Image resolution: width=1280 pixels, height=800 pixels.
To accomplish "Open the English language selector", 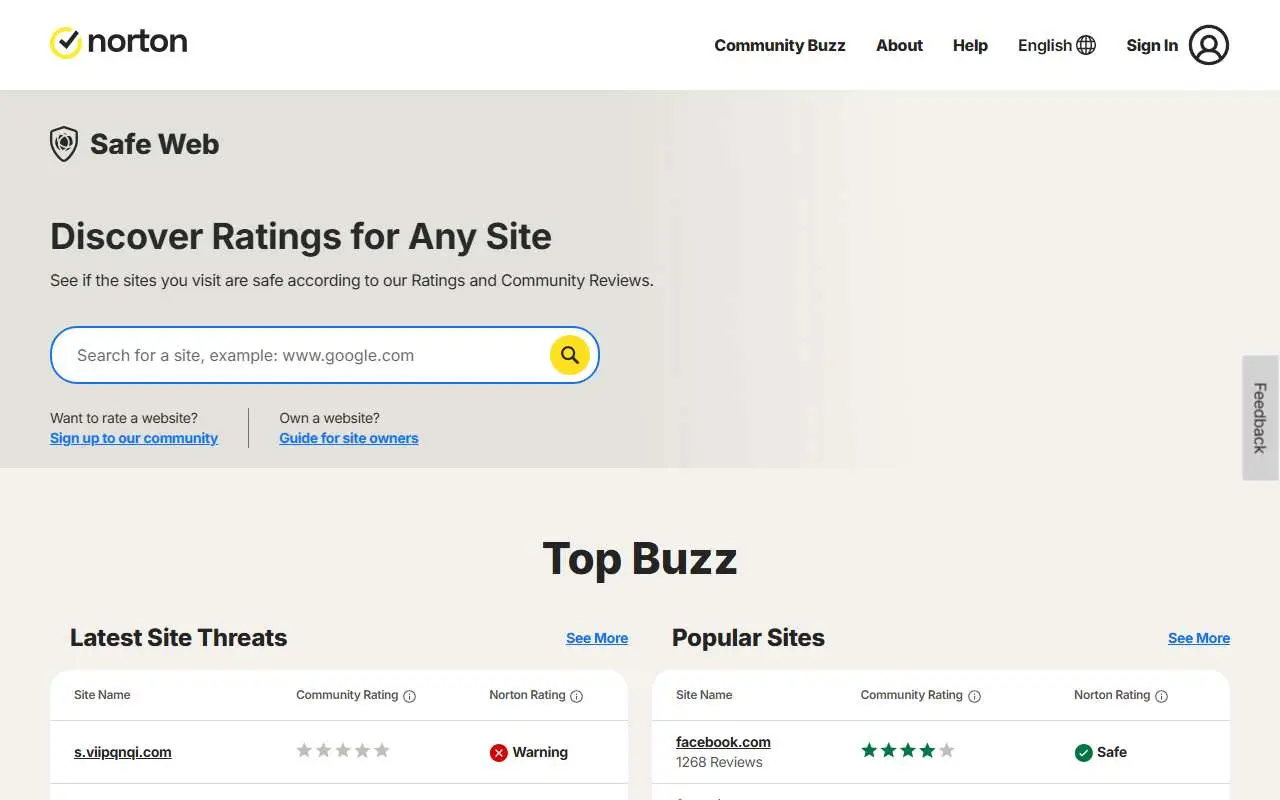I will 1056,45.
